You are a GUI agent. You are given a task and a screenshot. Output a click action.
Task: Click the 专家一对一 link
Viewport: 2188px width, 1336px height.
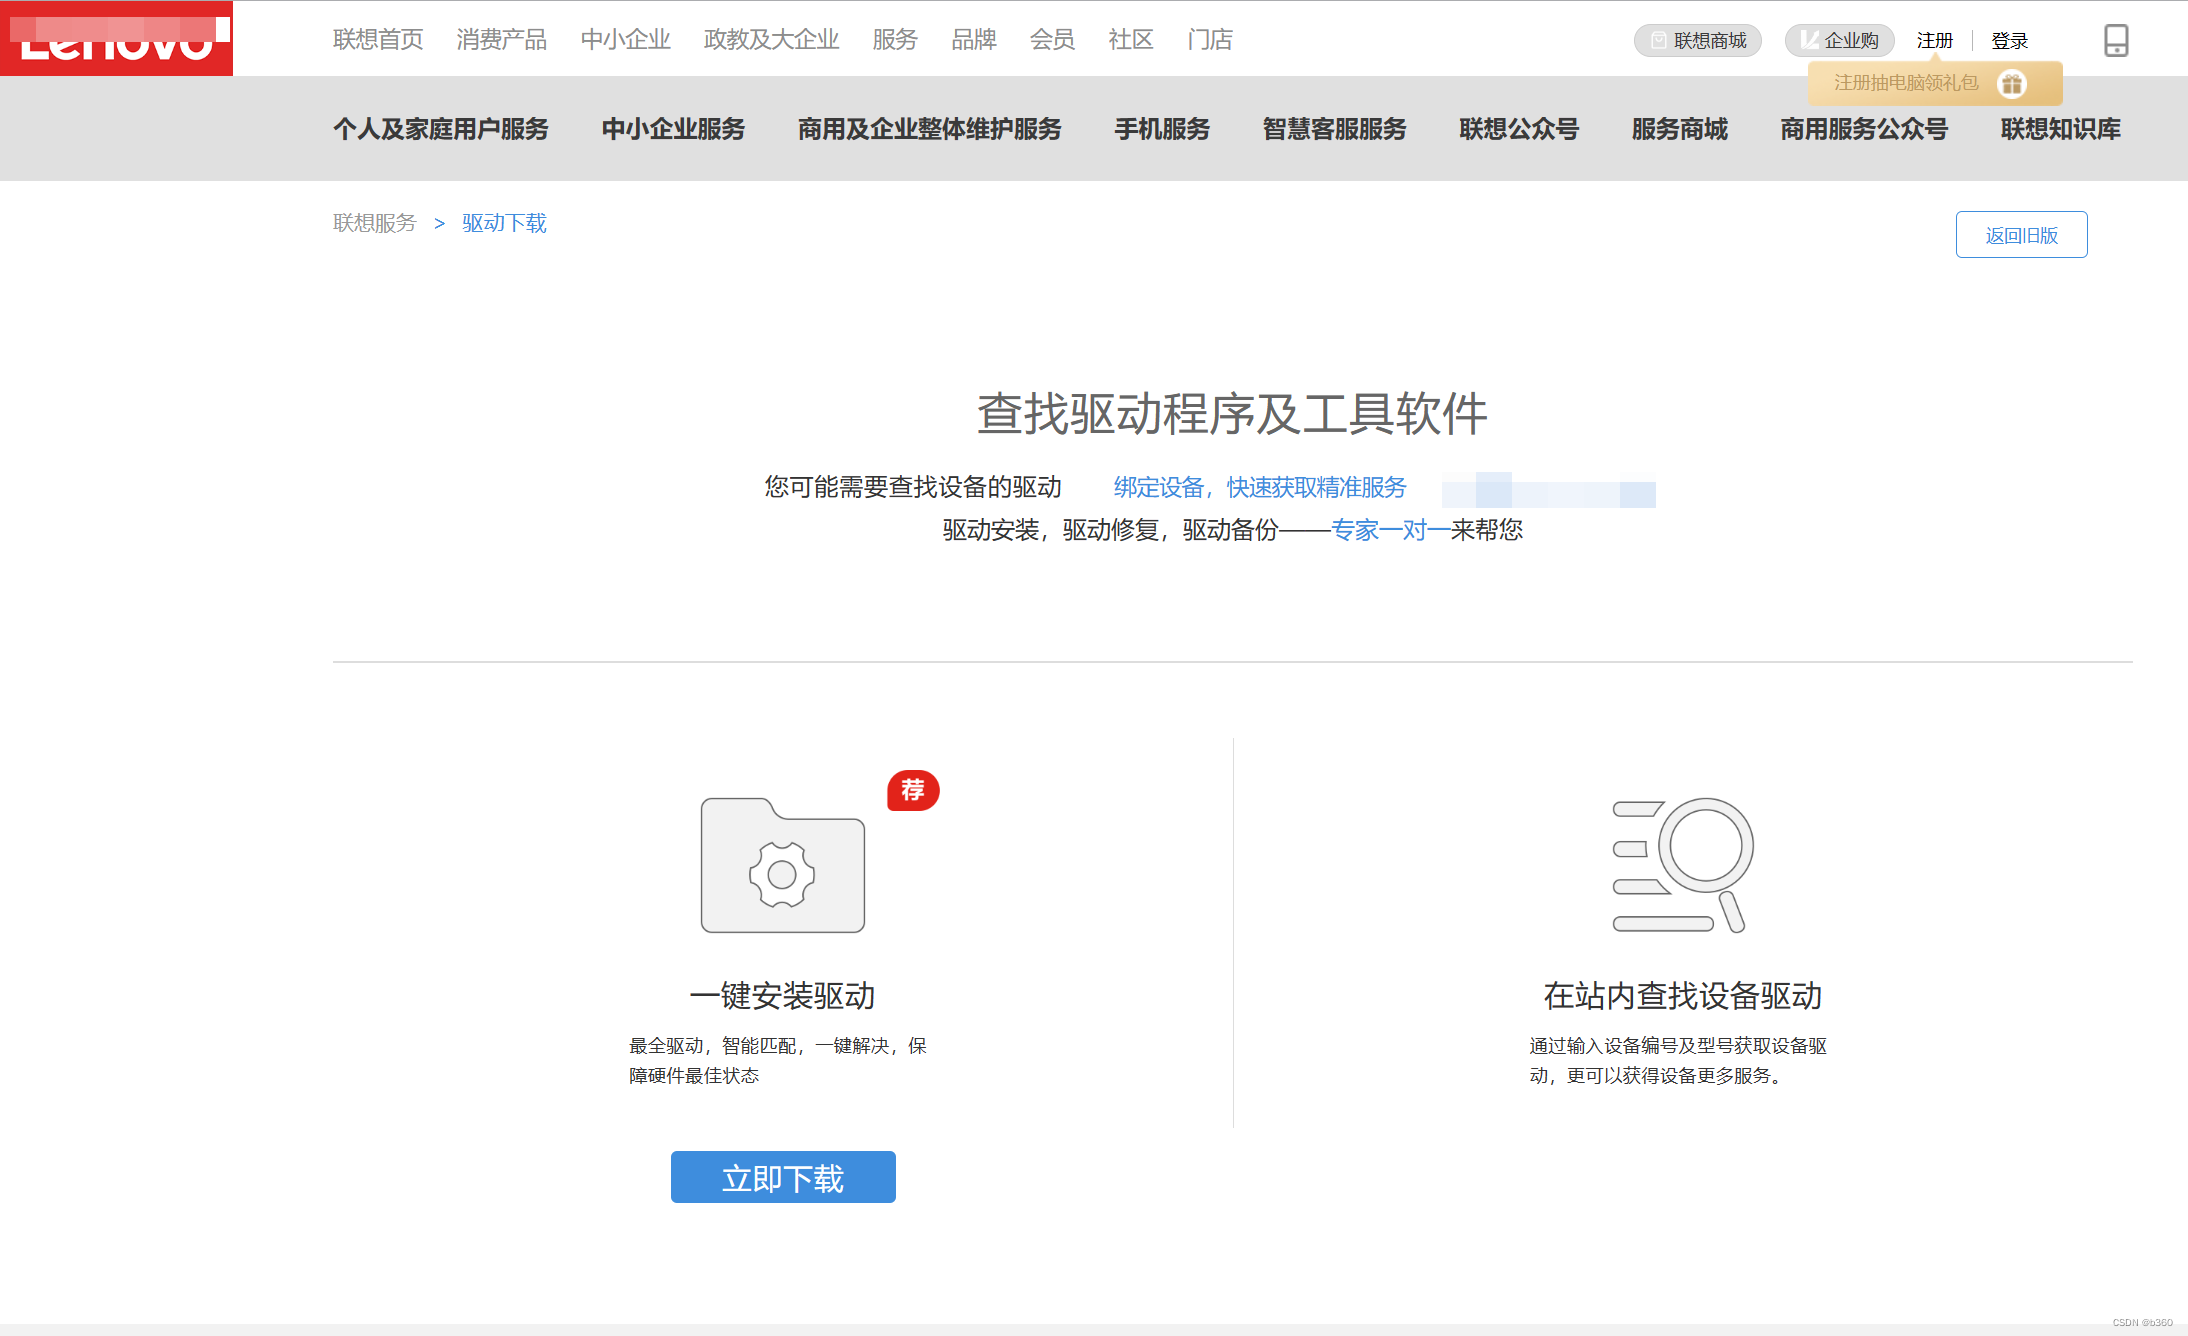1390,530
